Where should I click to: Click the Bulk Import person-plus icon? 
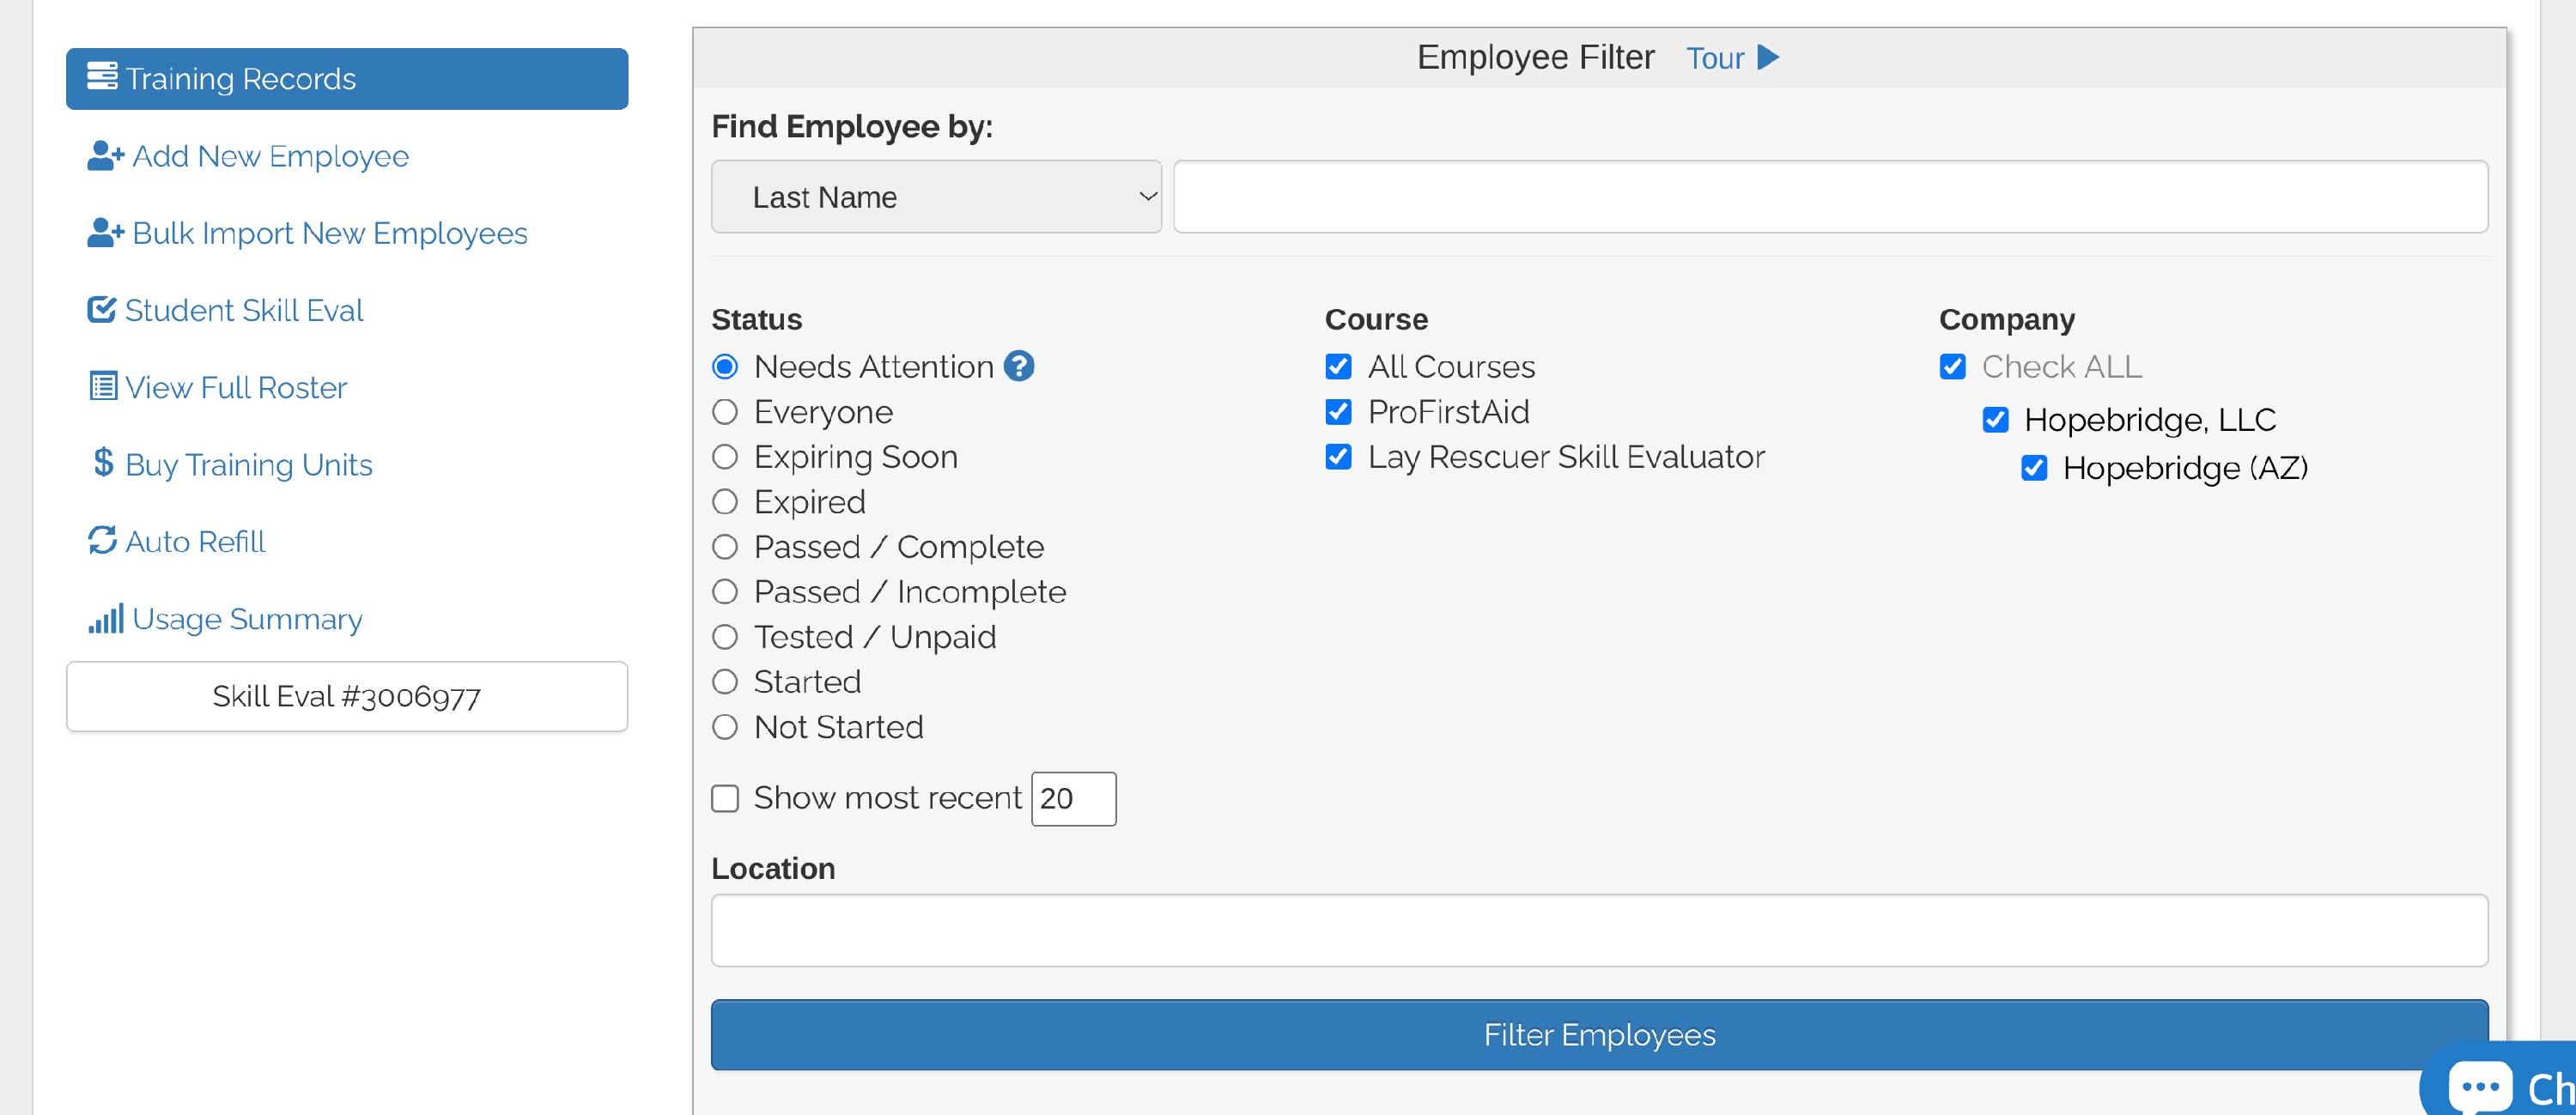(105, 233)
